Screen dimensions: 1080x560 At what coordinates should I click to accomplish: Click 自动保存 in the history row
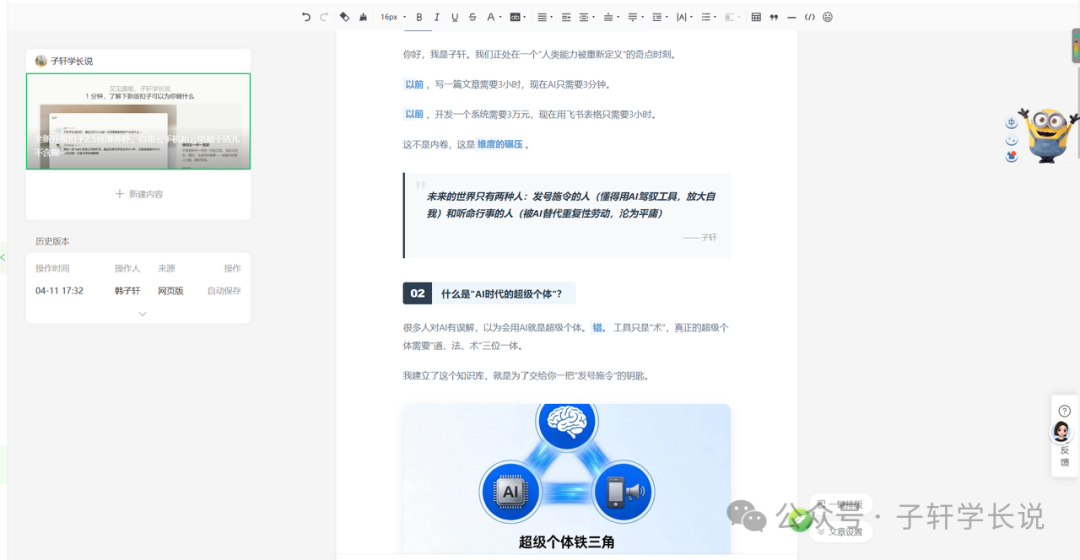click(x=224, y=291)
